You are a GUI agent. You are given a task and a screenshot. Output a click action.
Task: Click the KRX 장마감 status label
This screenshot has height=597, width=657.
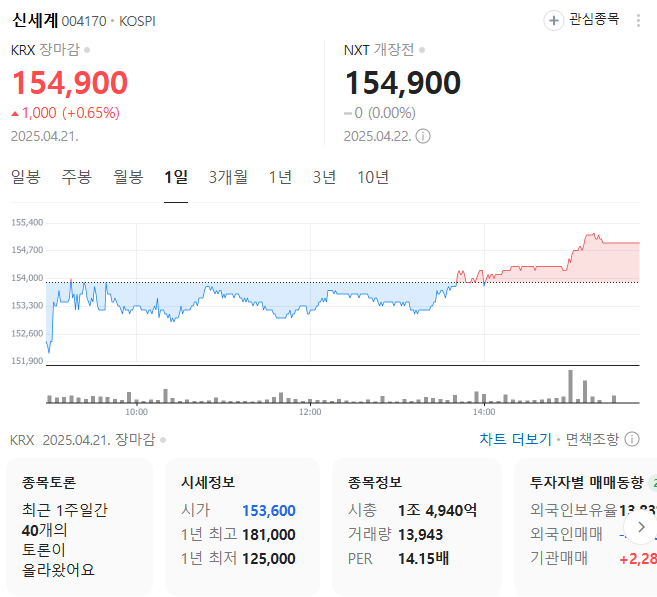click(45, 50)
